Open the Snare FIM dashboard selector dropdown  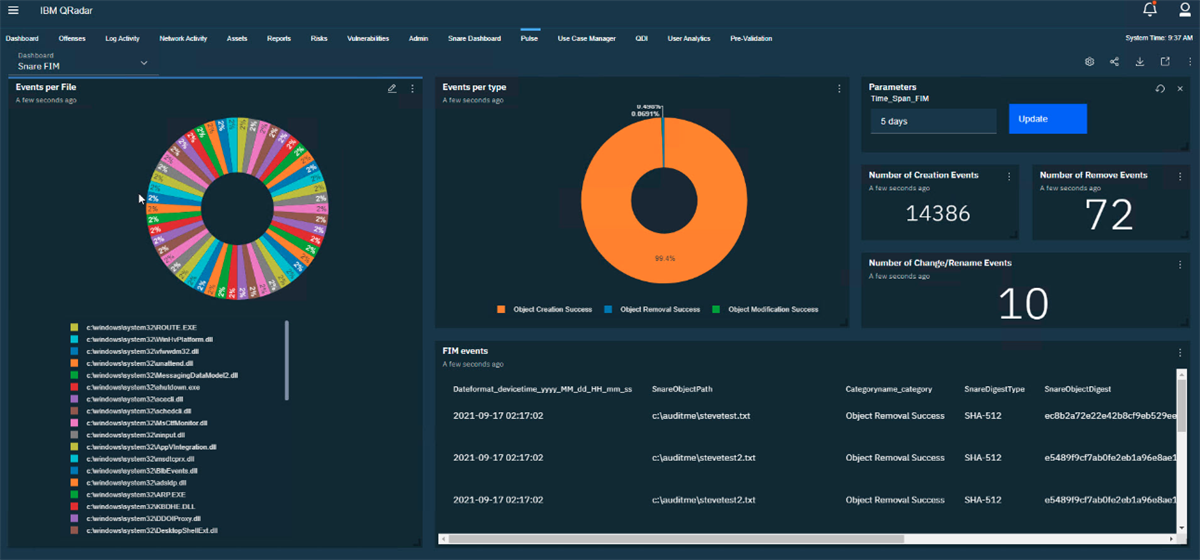point(83,61)
